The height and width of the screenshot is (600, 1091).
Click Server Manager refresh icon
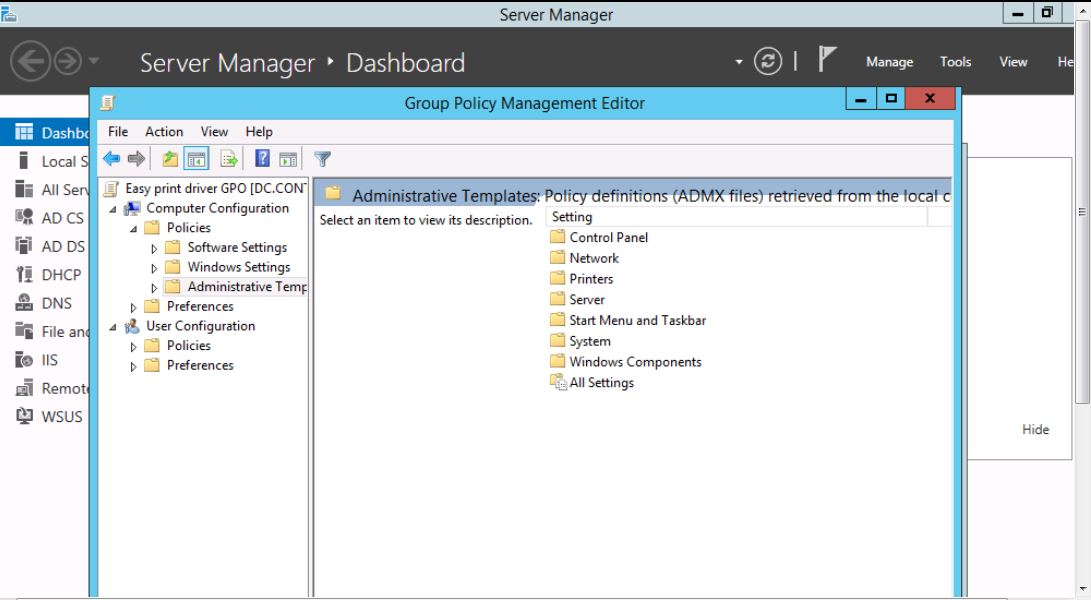tap(768, 61)
